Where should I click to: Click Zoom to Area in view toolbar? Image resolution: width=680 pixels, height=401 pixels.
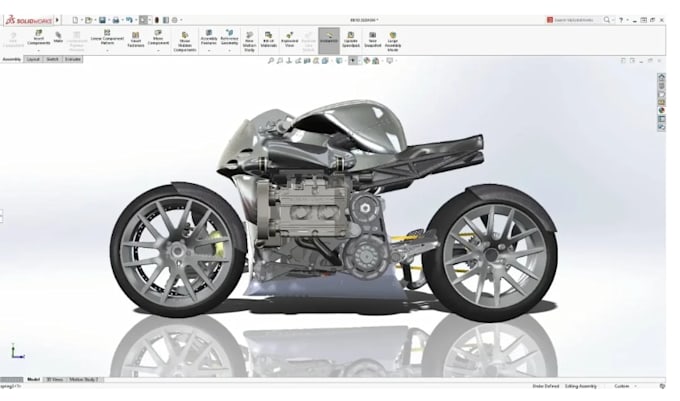(280, 61)
